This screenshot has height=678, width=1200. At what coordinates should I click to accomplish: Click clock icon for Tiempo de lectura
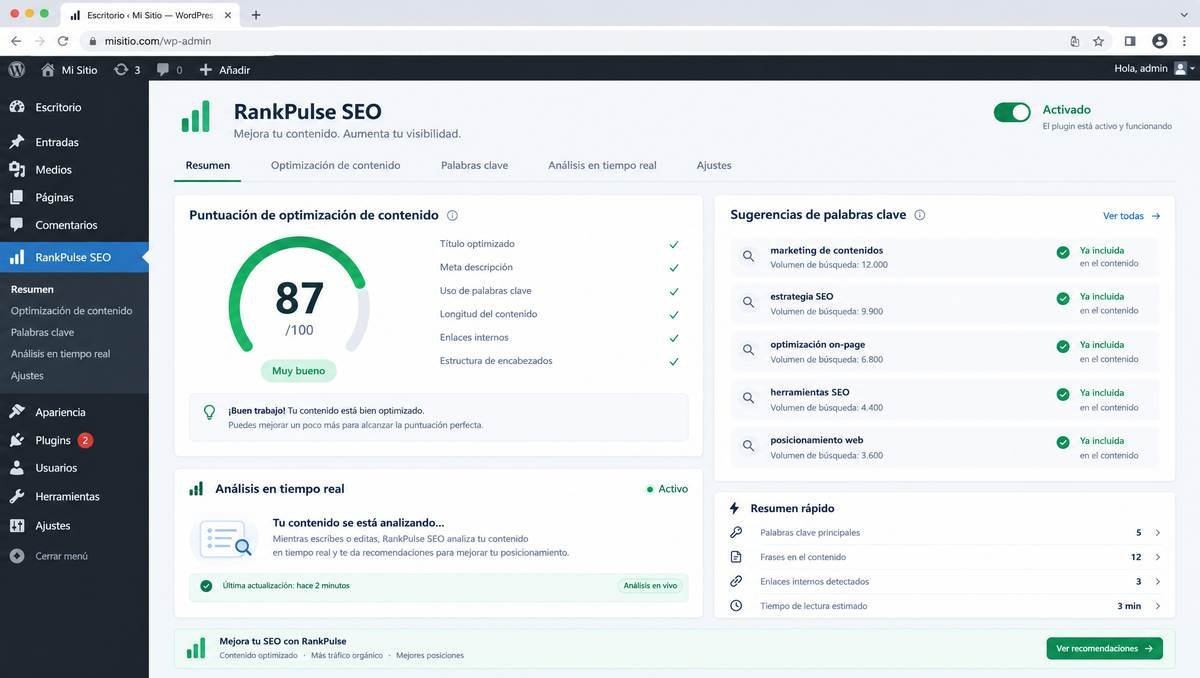736,606
